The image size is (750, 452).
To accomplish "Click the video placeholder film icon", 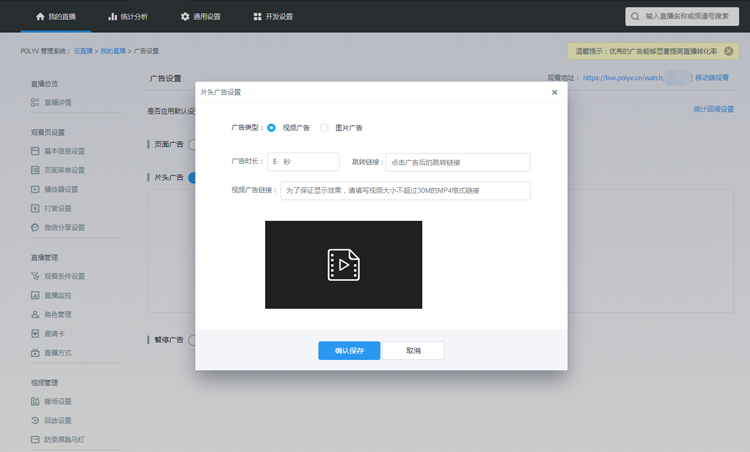I will (343, 265).
